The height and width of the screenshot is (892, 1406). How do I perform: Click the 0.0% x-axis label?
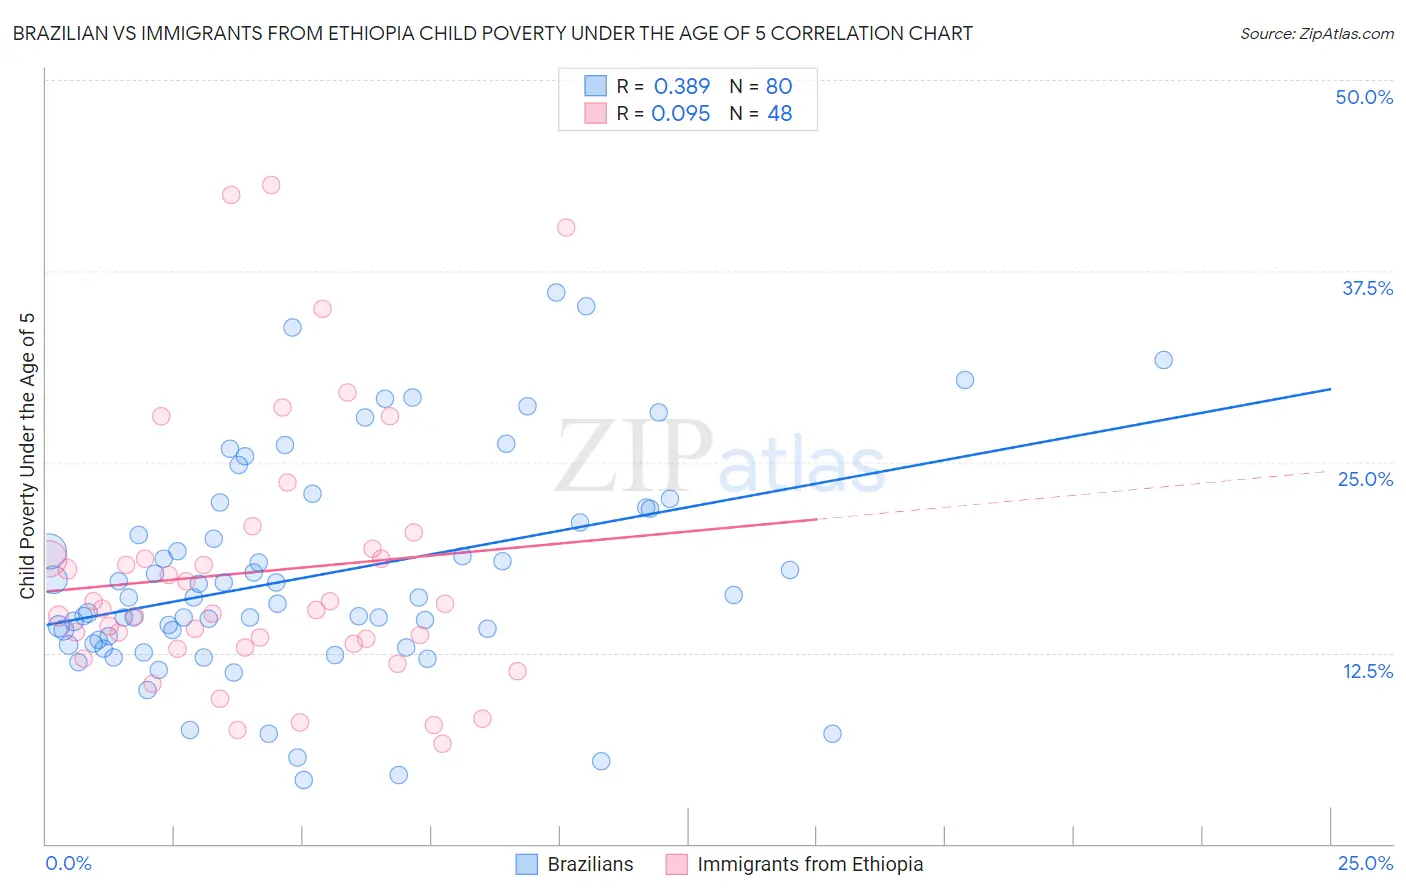click(x=68, y=863)
